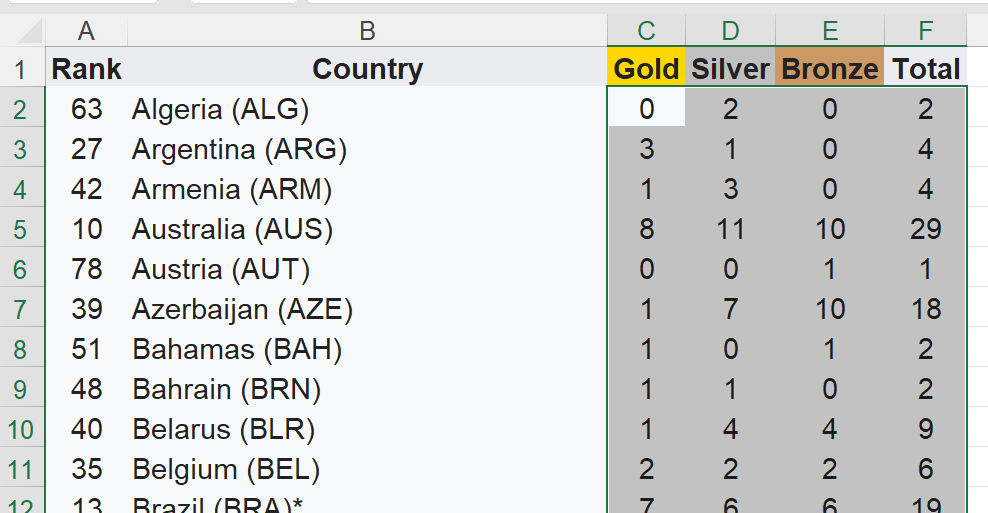The height and width of the screenshot is (513, 988).
Task: Select the Belgium (BEL) cell
Action: click(367, 470)
